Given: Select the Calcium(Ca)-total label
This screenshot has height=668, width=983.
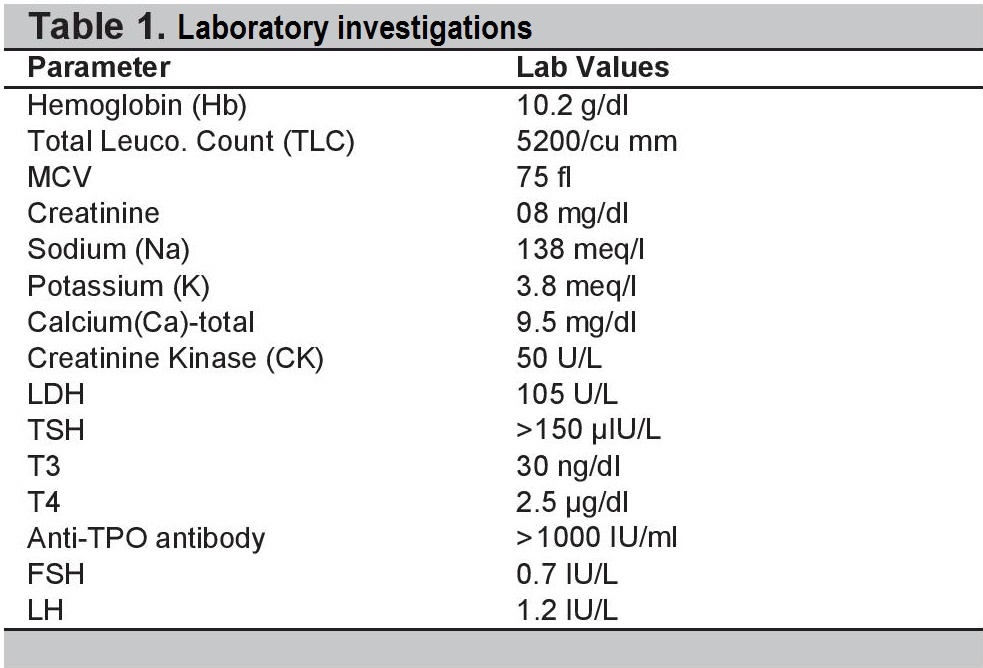Looking at the screenshot, I should (x=141, y=322).
